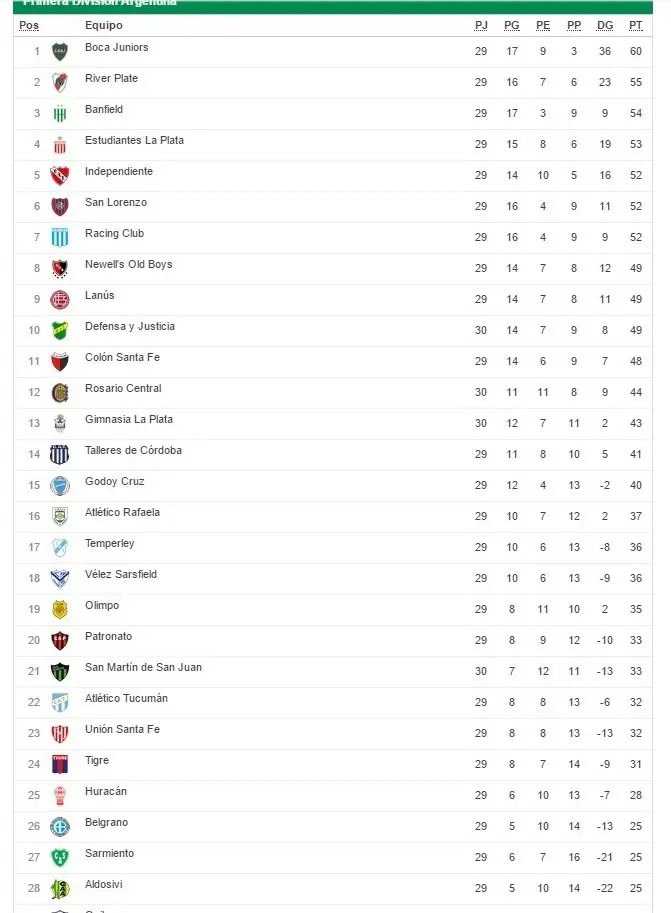The image size is (671, 913).
Task: Sort by the PT points column header
Action: click(635, 25)
